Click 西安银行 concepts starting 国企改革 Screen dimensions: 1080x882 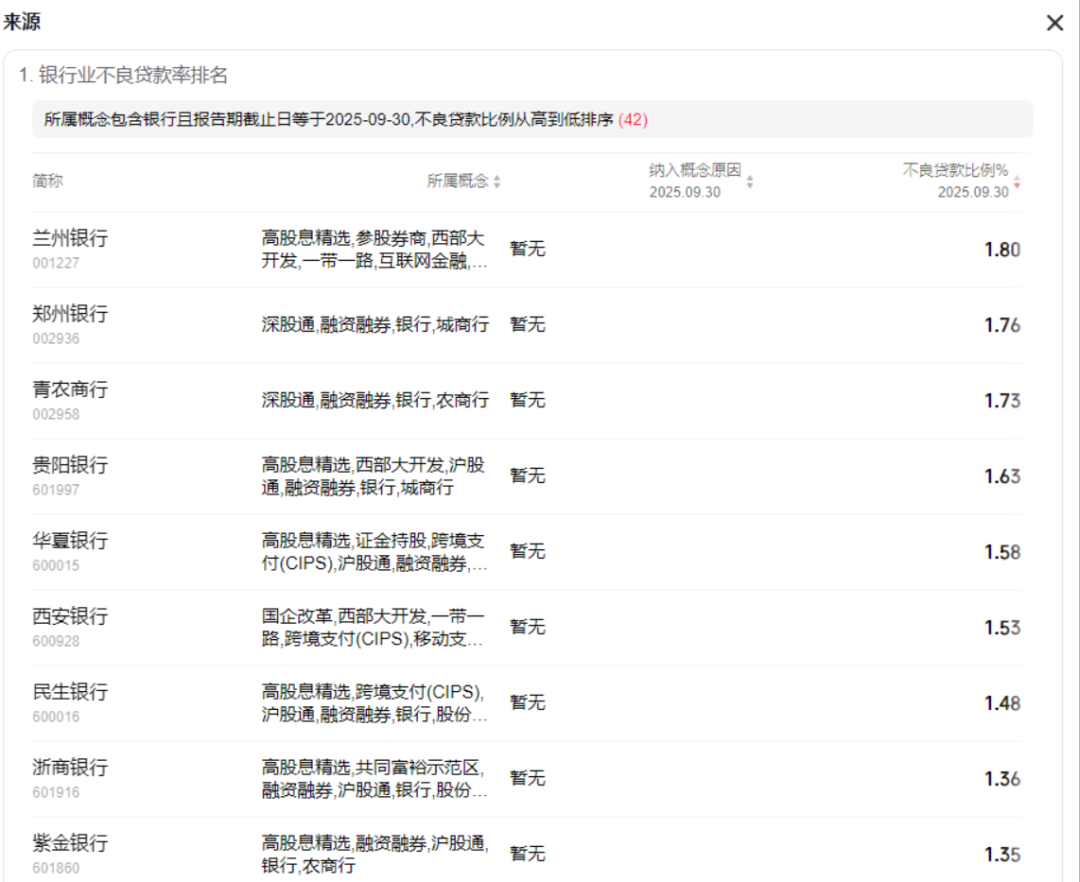(x=373, y=628)
